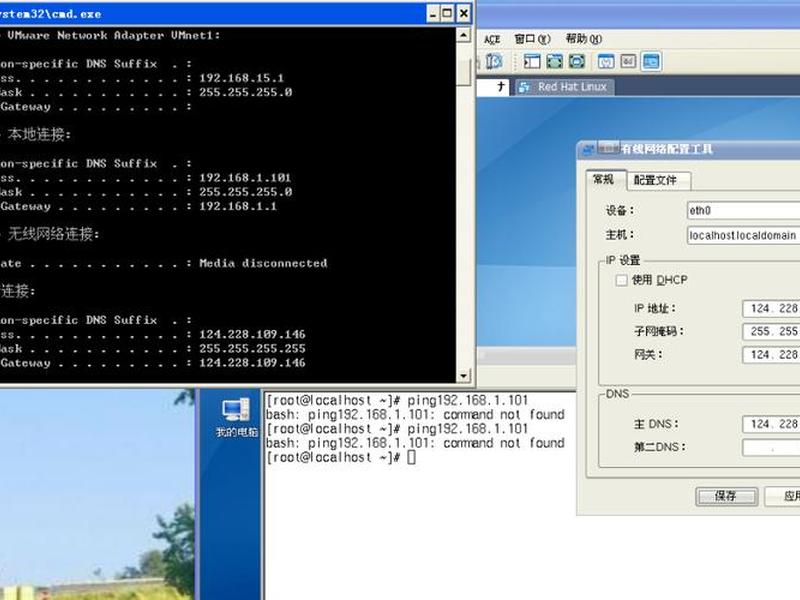Viewport: 800px width, 600px height.
Task: Select the VMware console view icon
Action: (651, 62)
